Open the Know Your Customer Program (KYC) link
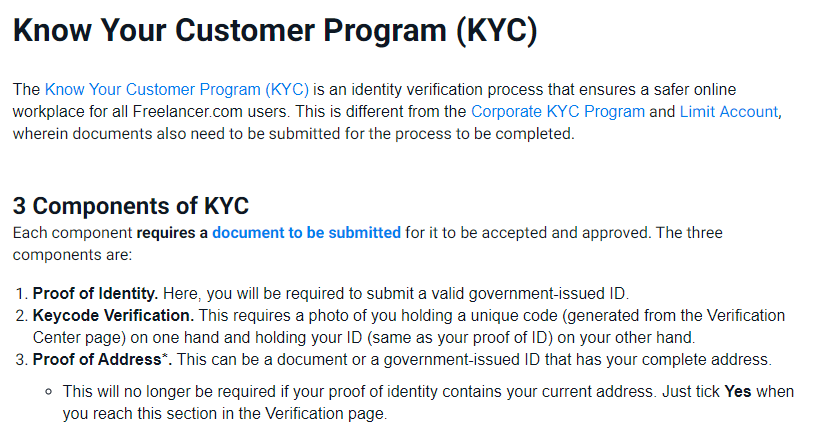827x436 pixels. [x=177, y=90]
